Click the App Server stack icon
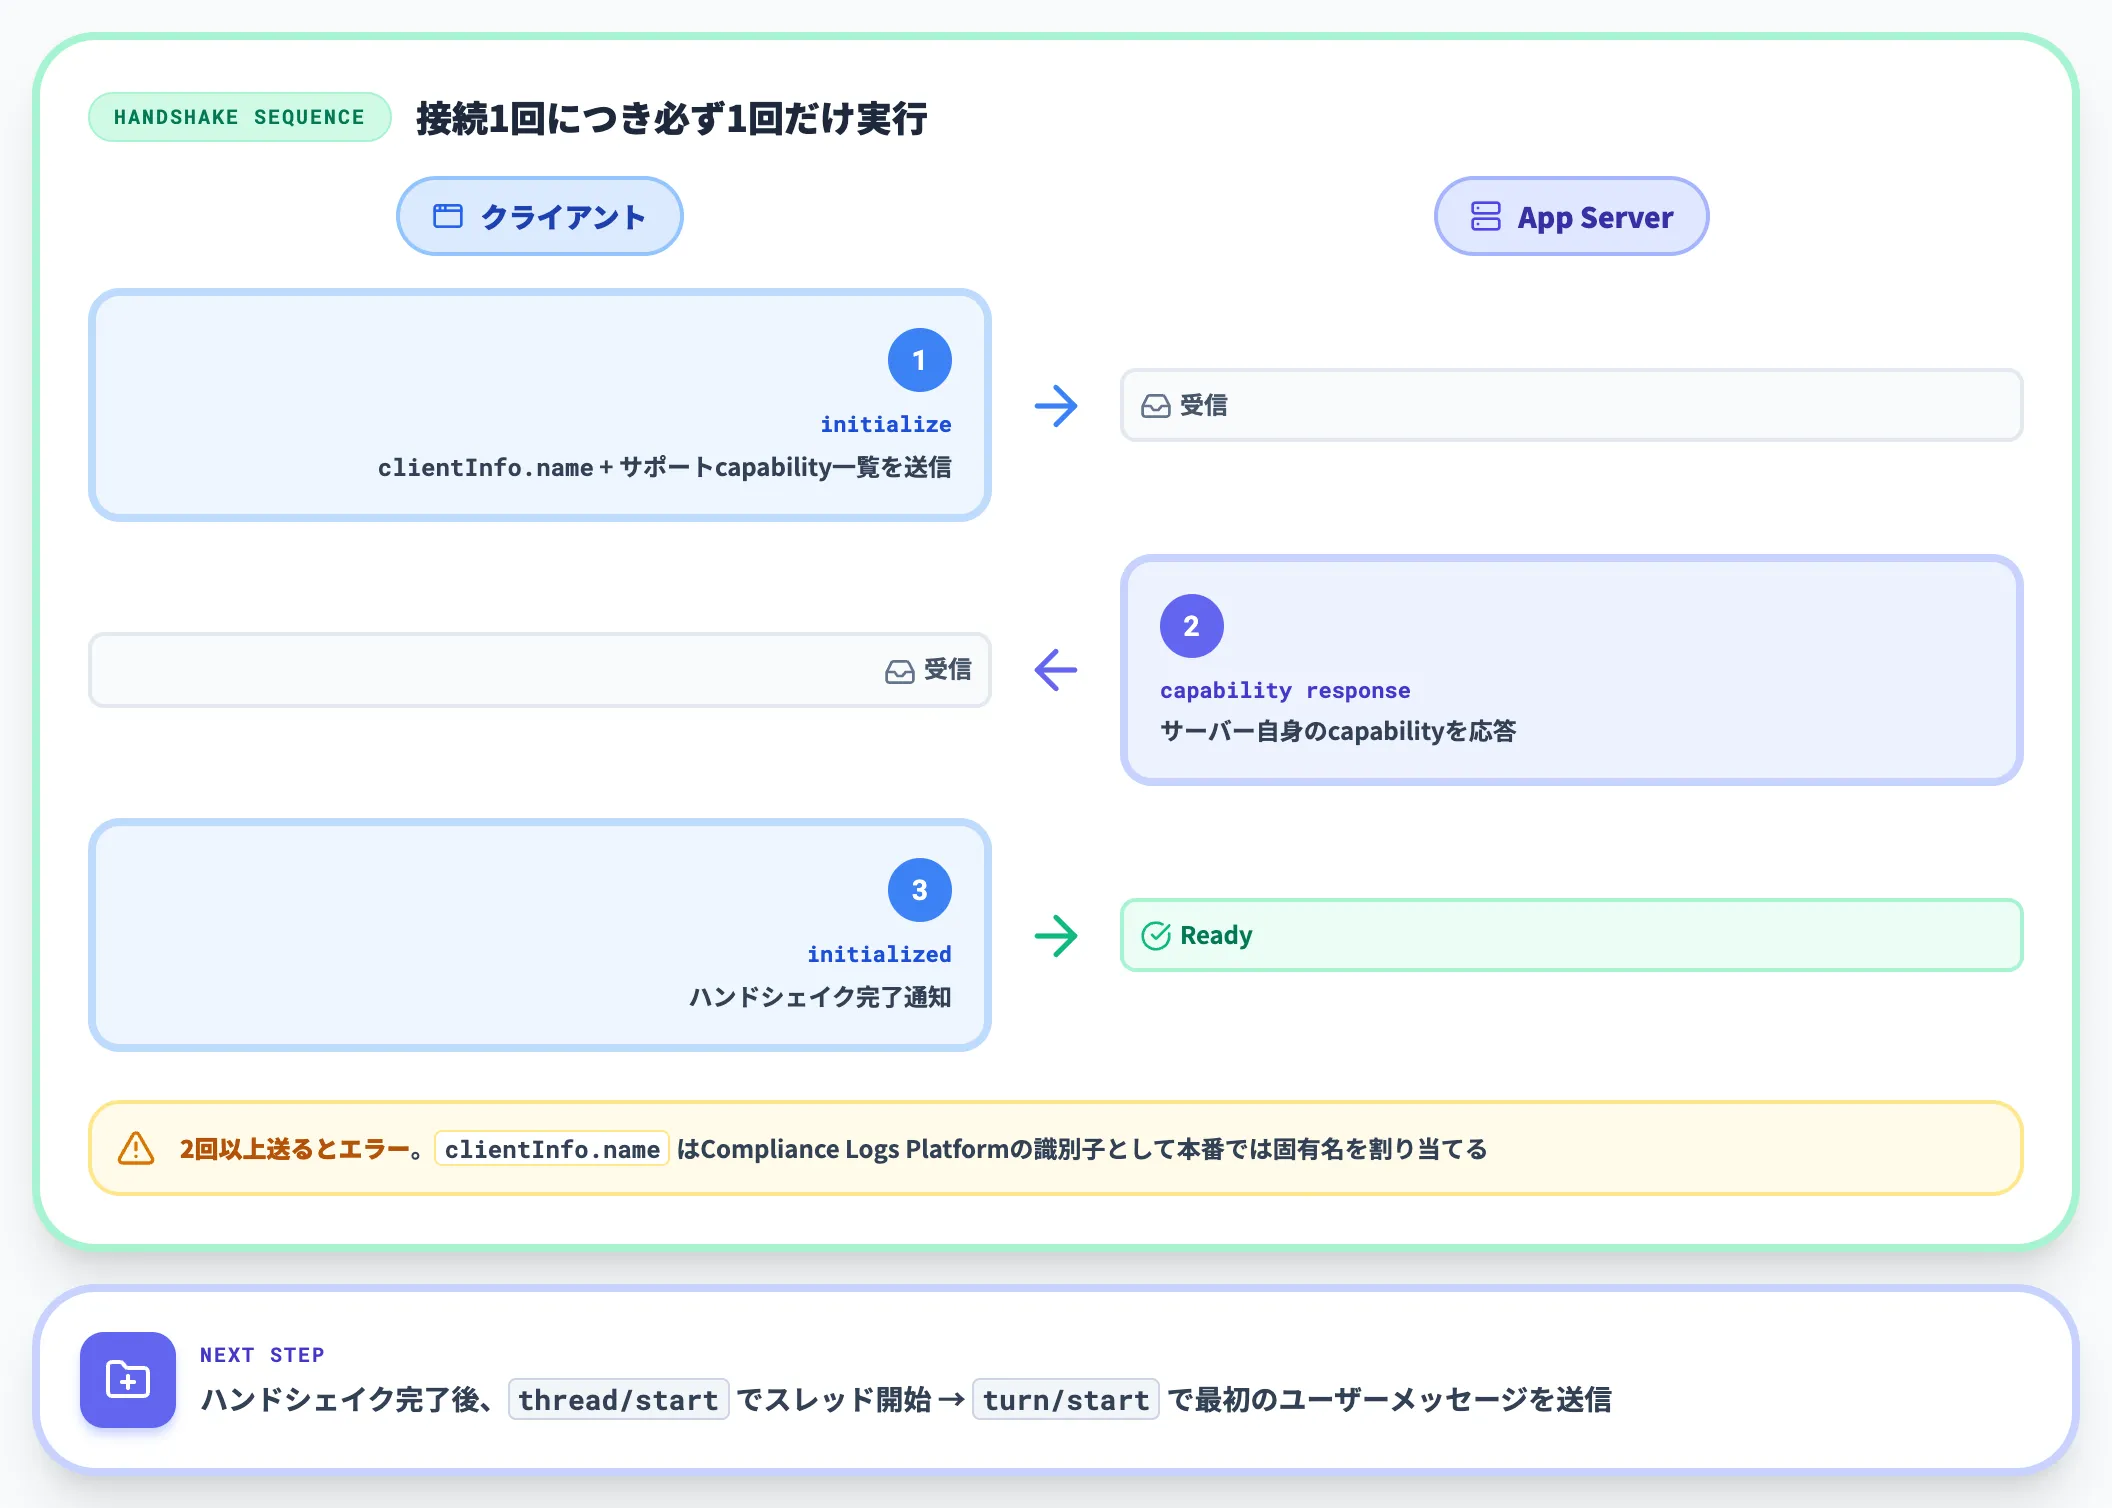The image size is (2112, 1508). click(x=1485, y=216)
